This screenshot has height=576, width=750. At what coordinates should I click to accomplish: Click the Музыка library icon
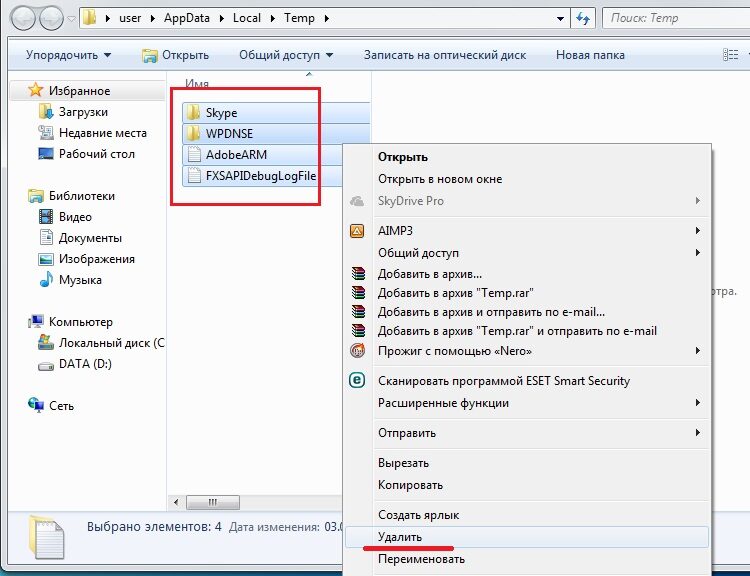coord(45,280)
